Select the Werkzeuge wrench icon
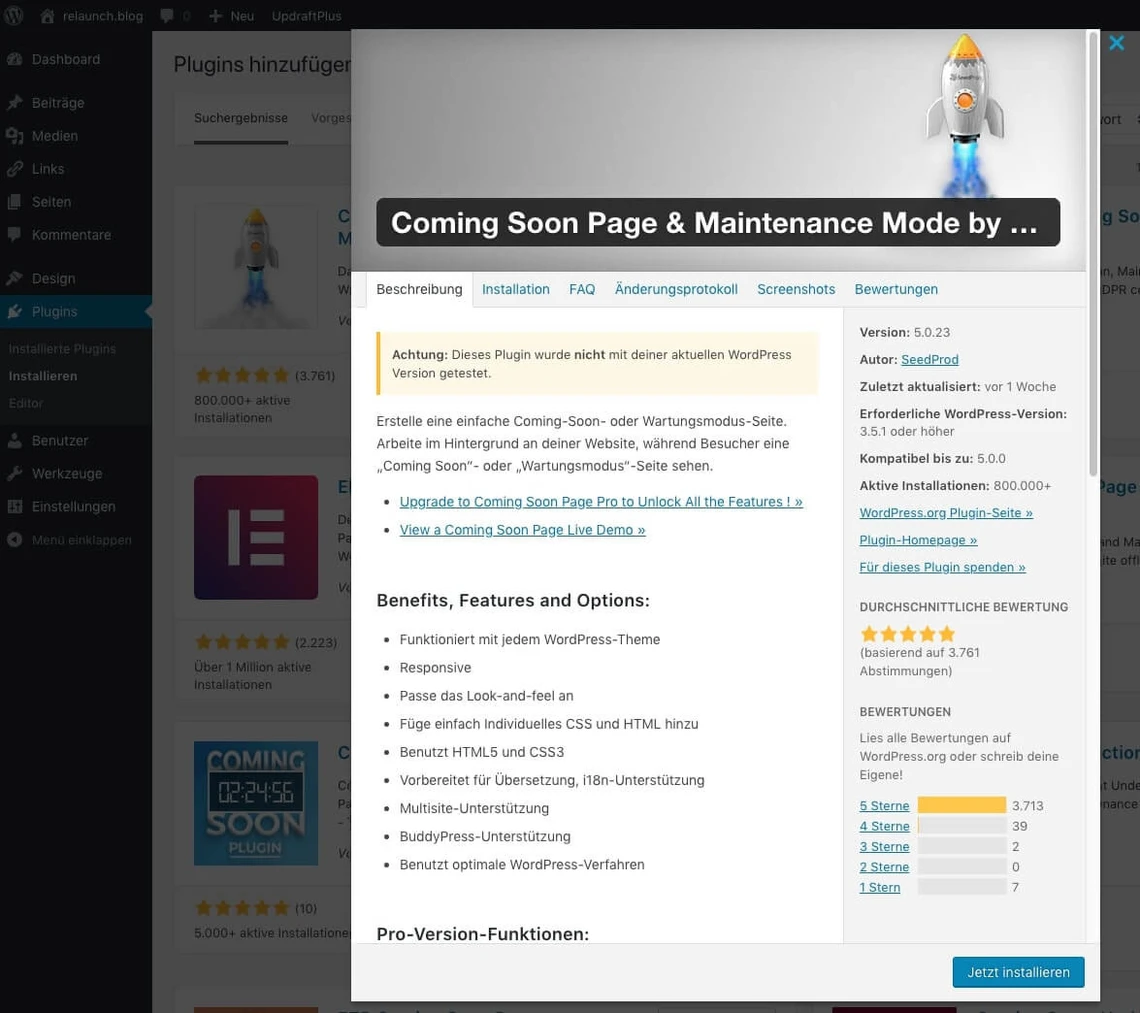1140x1013 pixels. click(x=17, y=473)
